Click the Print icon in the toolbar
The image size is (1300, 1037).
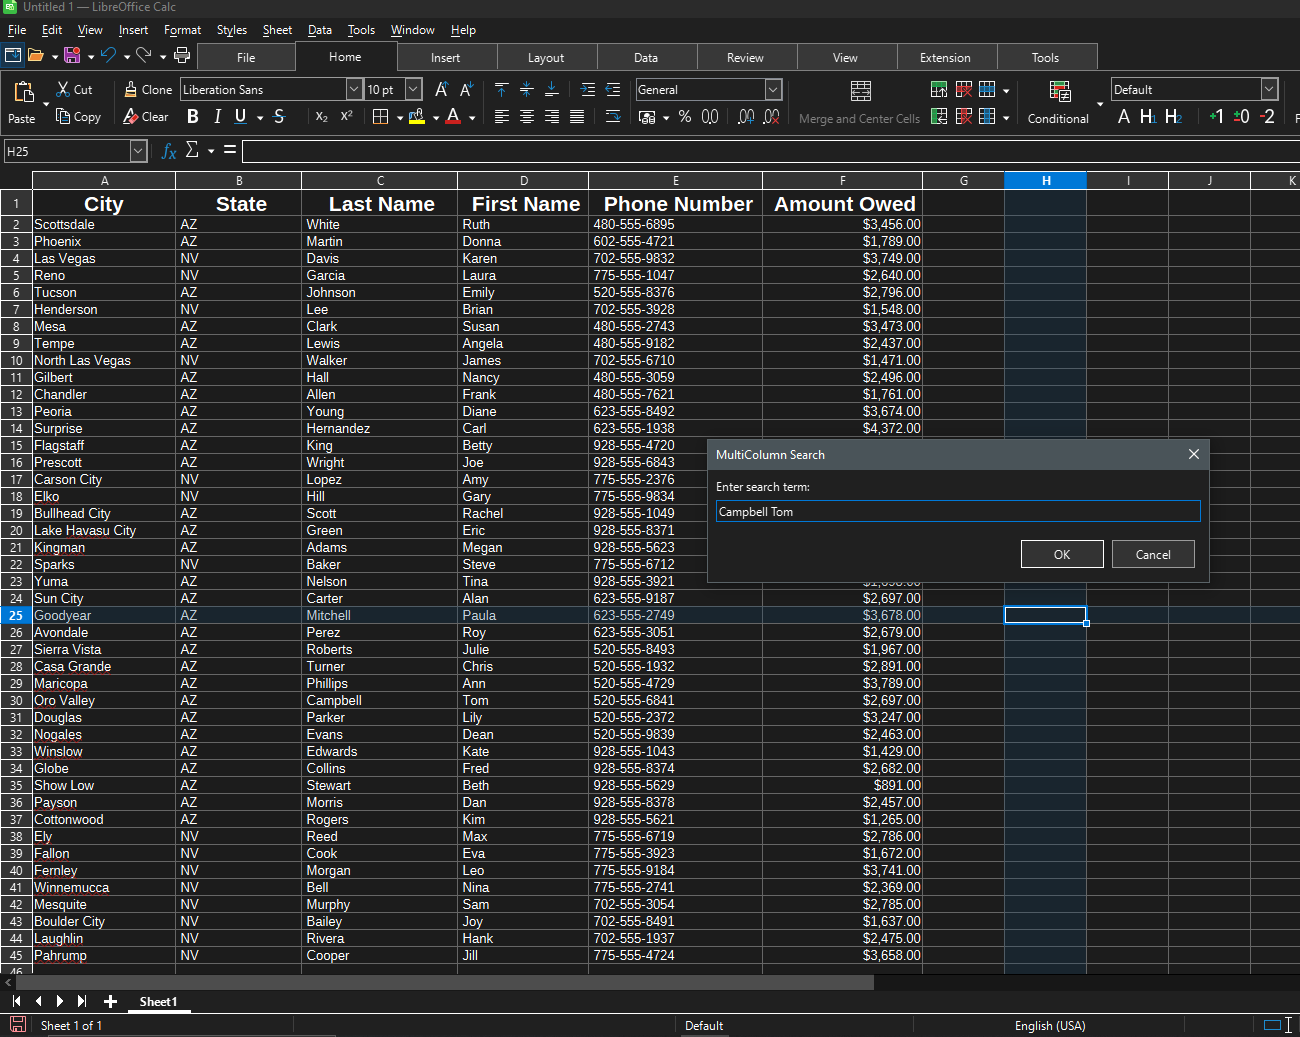pos(182,56)
